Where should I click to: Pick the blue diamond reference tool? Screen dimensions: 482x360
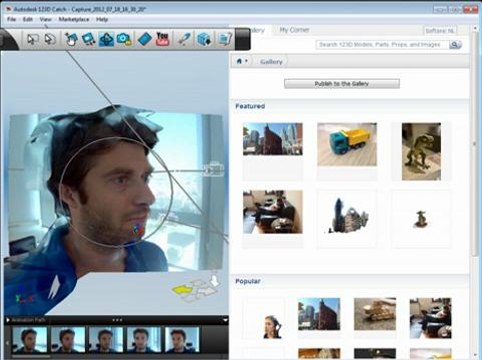(x=144, y=39)
